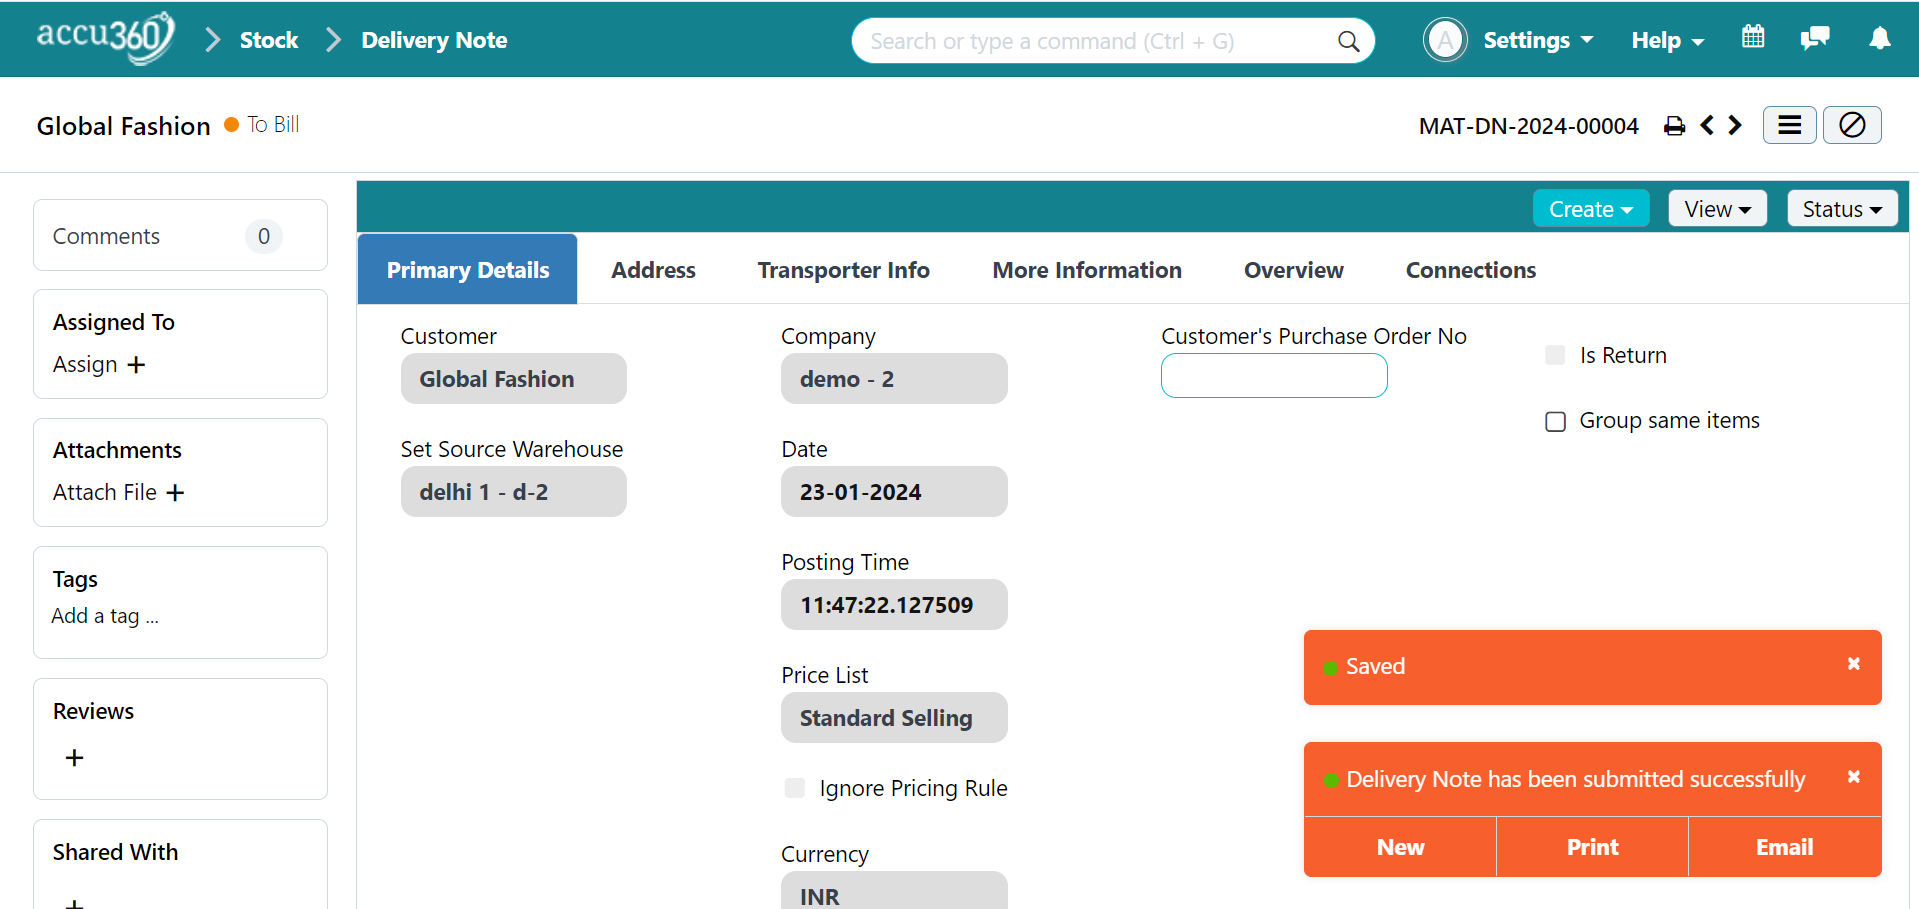The width and height of the screenshot is (1919, 909).
Task: Click posting time 11:47:22.127509
Action: pyautogui.click(x=894, y=605)
